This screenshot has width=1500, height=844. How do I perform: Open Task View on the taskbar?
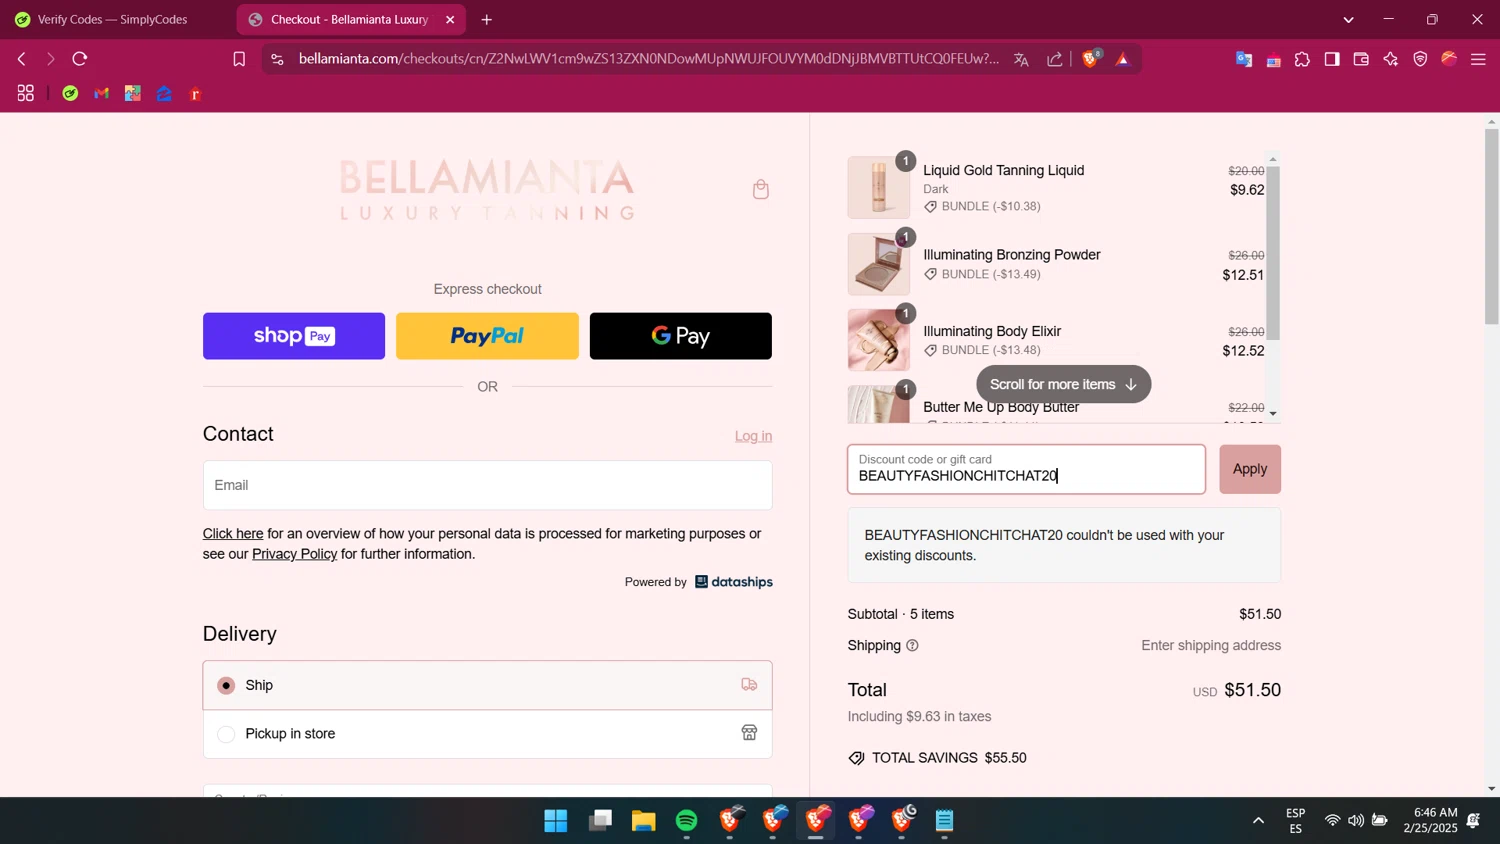[600, 821]
